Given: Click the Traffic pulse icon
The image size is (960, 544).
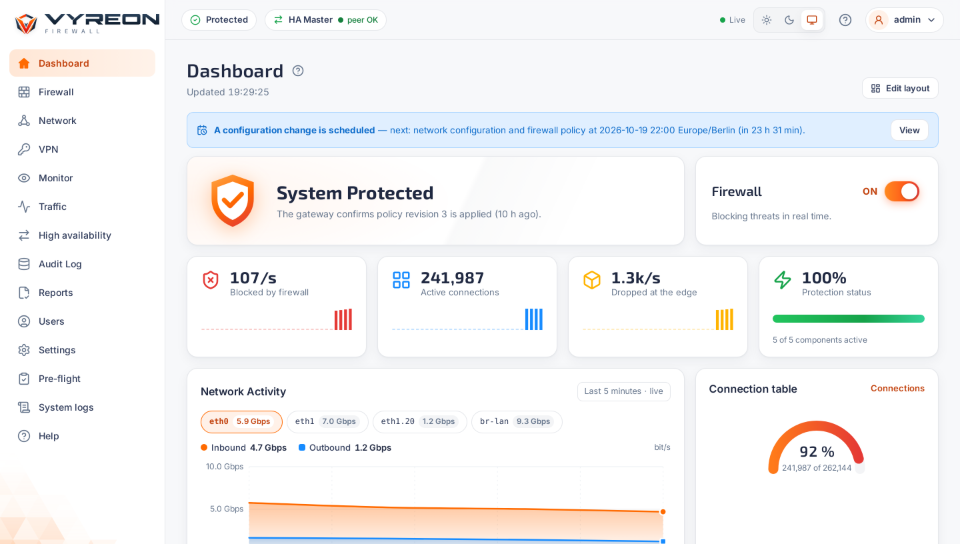Looking at the screenshot, I should click(x=24, y=207).
